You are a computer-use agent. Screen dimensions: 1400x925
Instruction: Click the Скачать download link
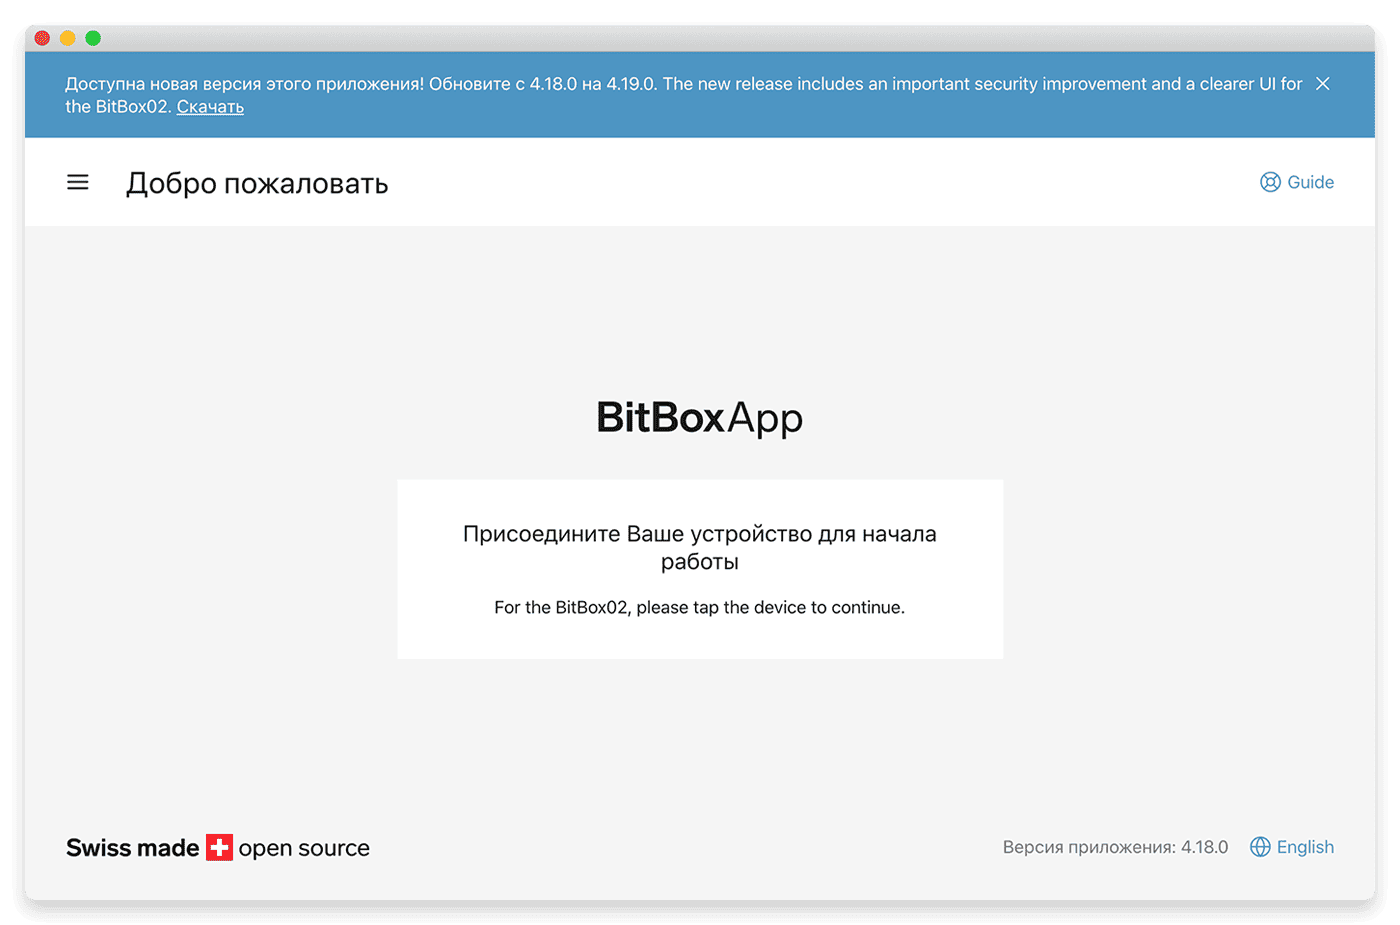pyautogui.click(x=210, y=107)
